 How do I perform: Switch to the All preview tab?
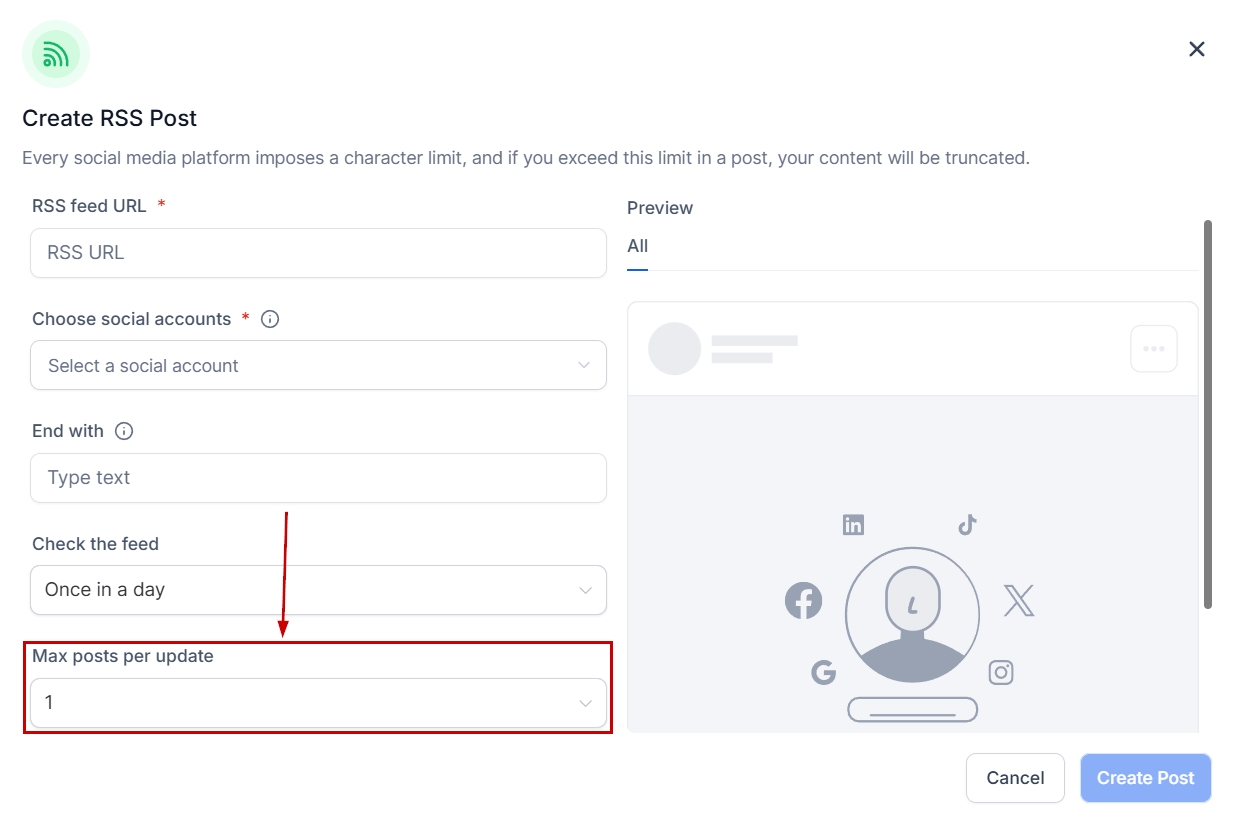click(637, 246)
